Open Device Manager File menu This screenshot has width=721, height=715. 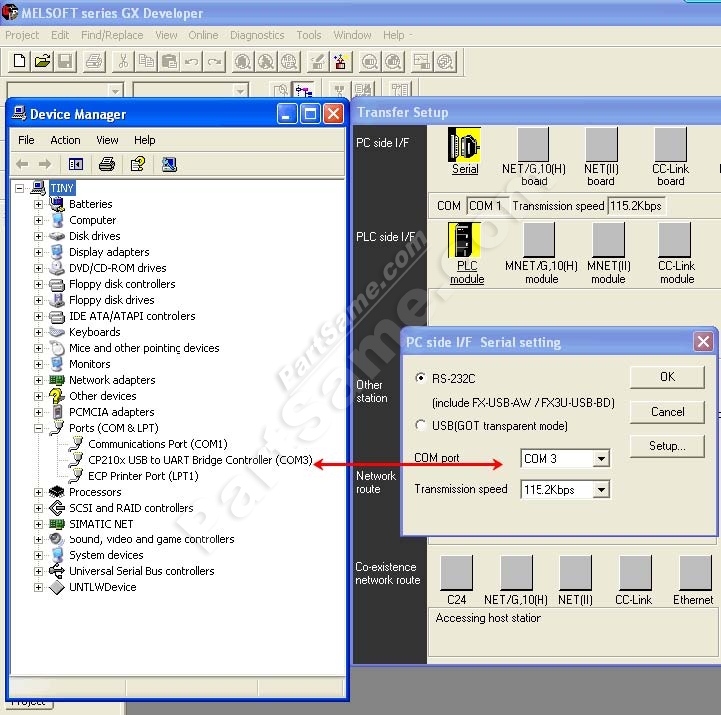26,140
